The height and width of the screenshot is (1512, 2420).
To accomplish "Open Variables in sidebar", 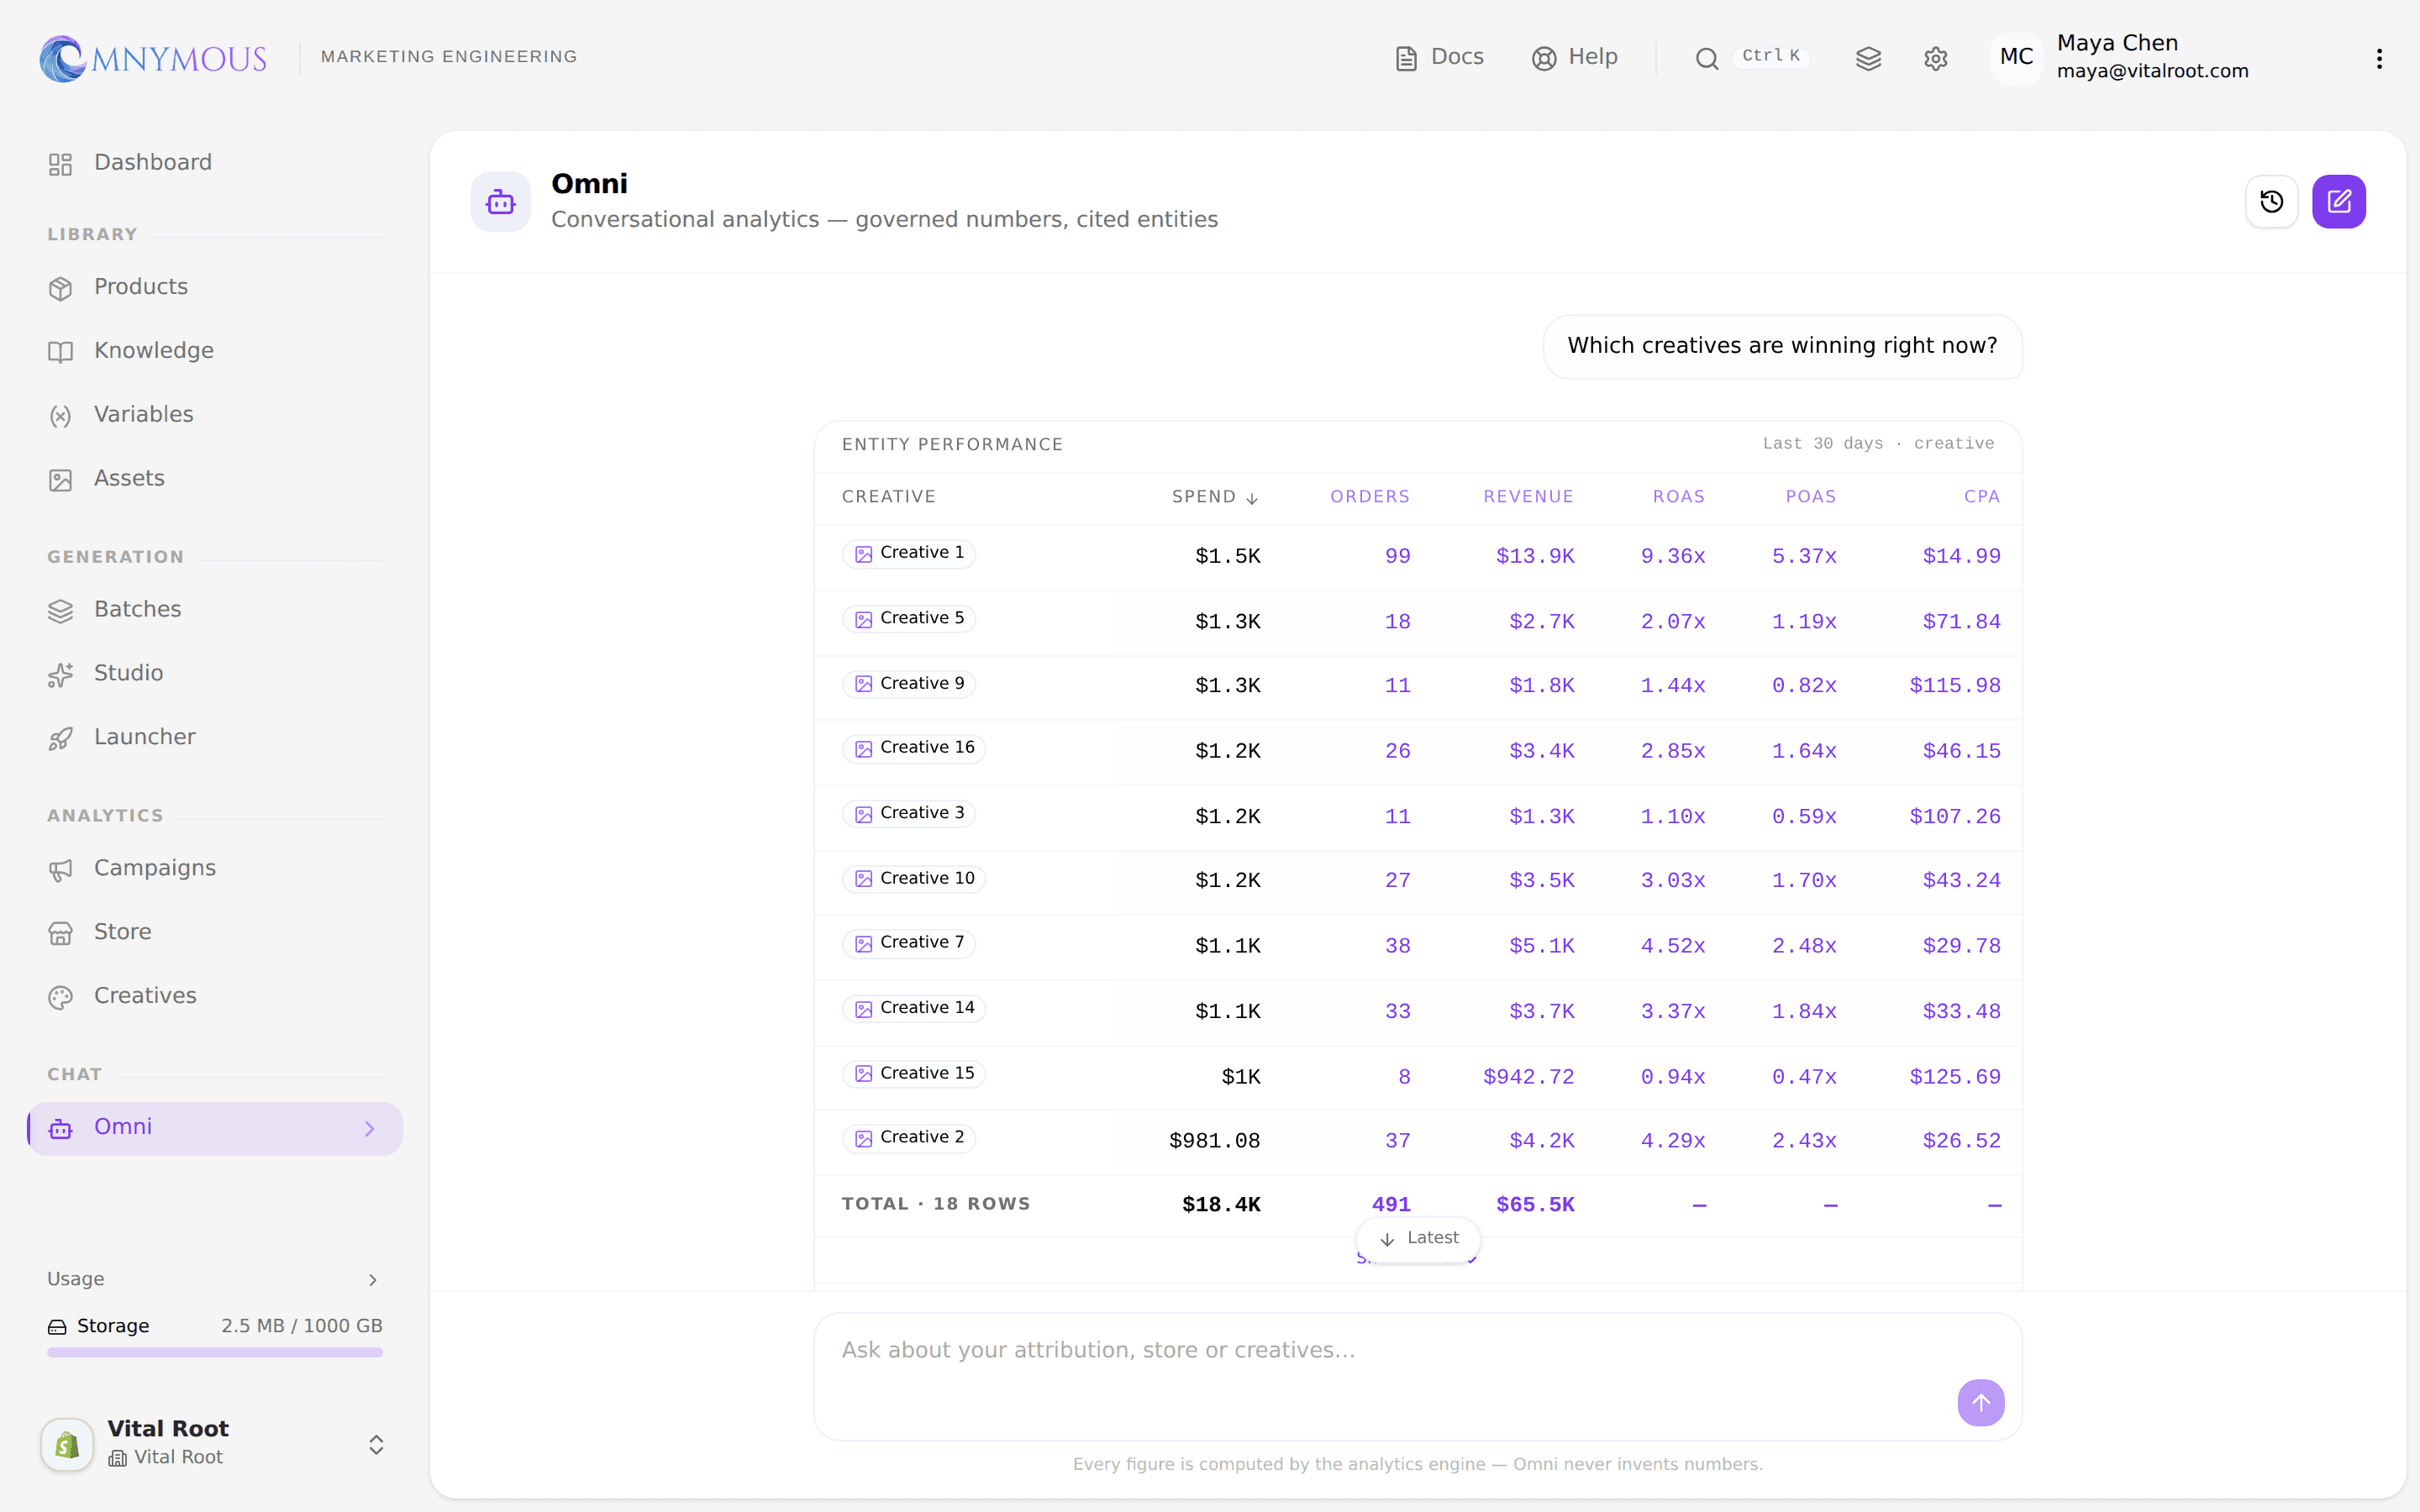I will pos(214,415).
